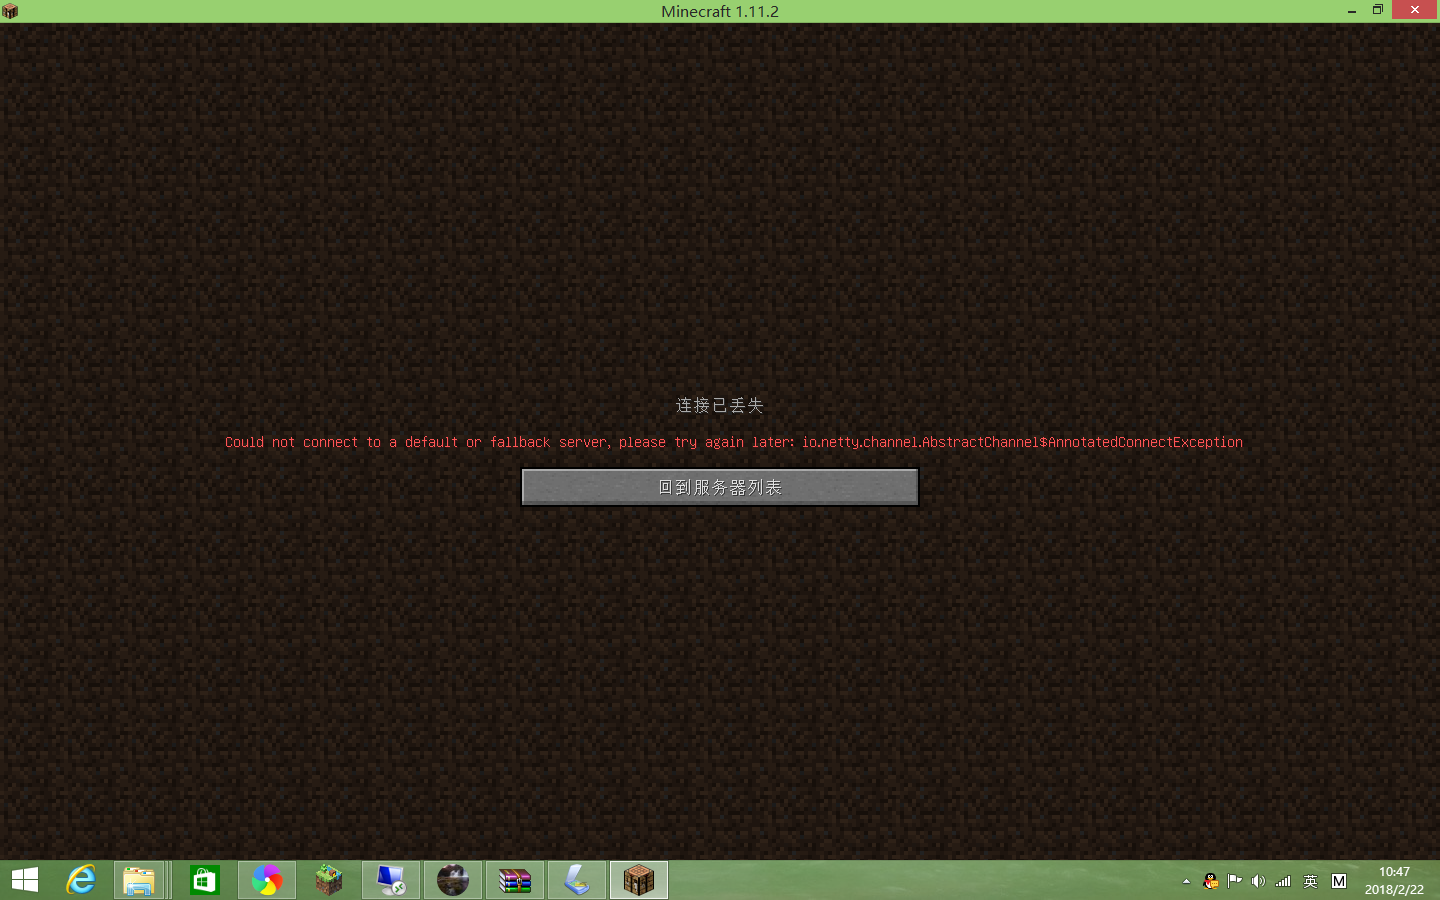Select the crafting table taskbar icon
Screen dimensions: 1440x900
(x=639, y=880)
